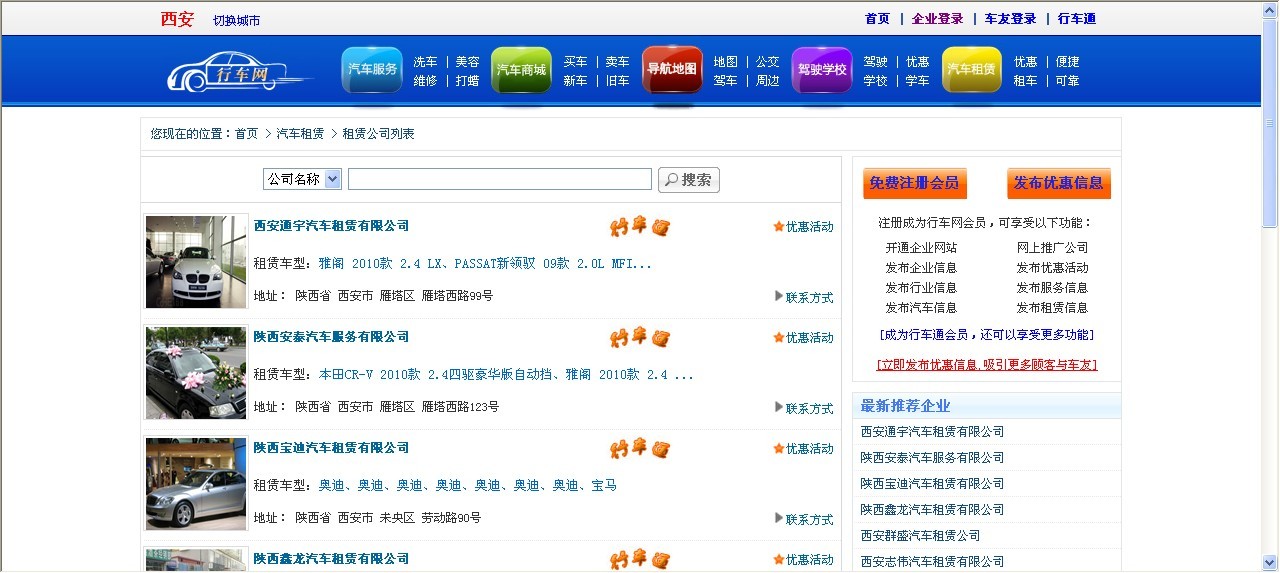This screenshot has width=1280, height=573.
Task: Click 首页 in the breadcrumb
Action: pos(247,134)
